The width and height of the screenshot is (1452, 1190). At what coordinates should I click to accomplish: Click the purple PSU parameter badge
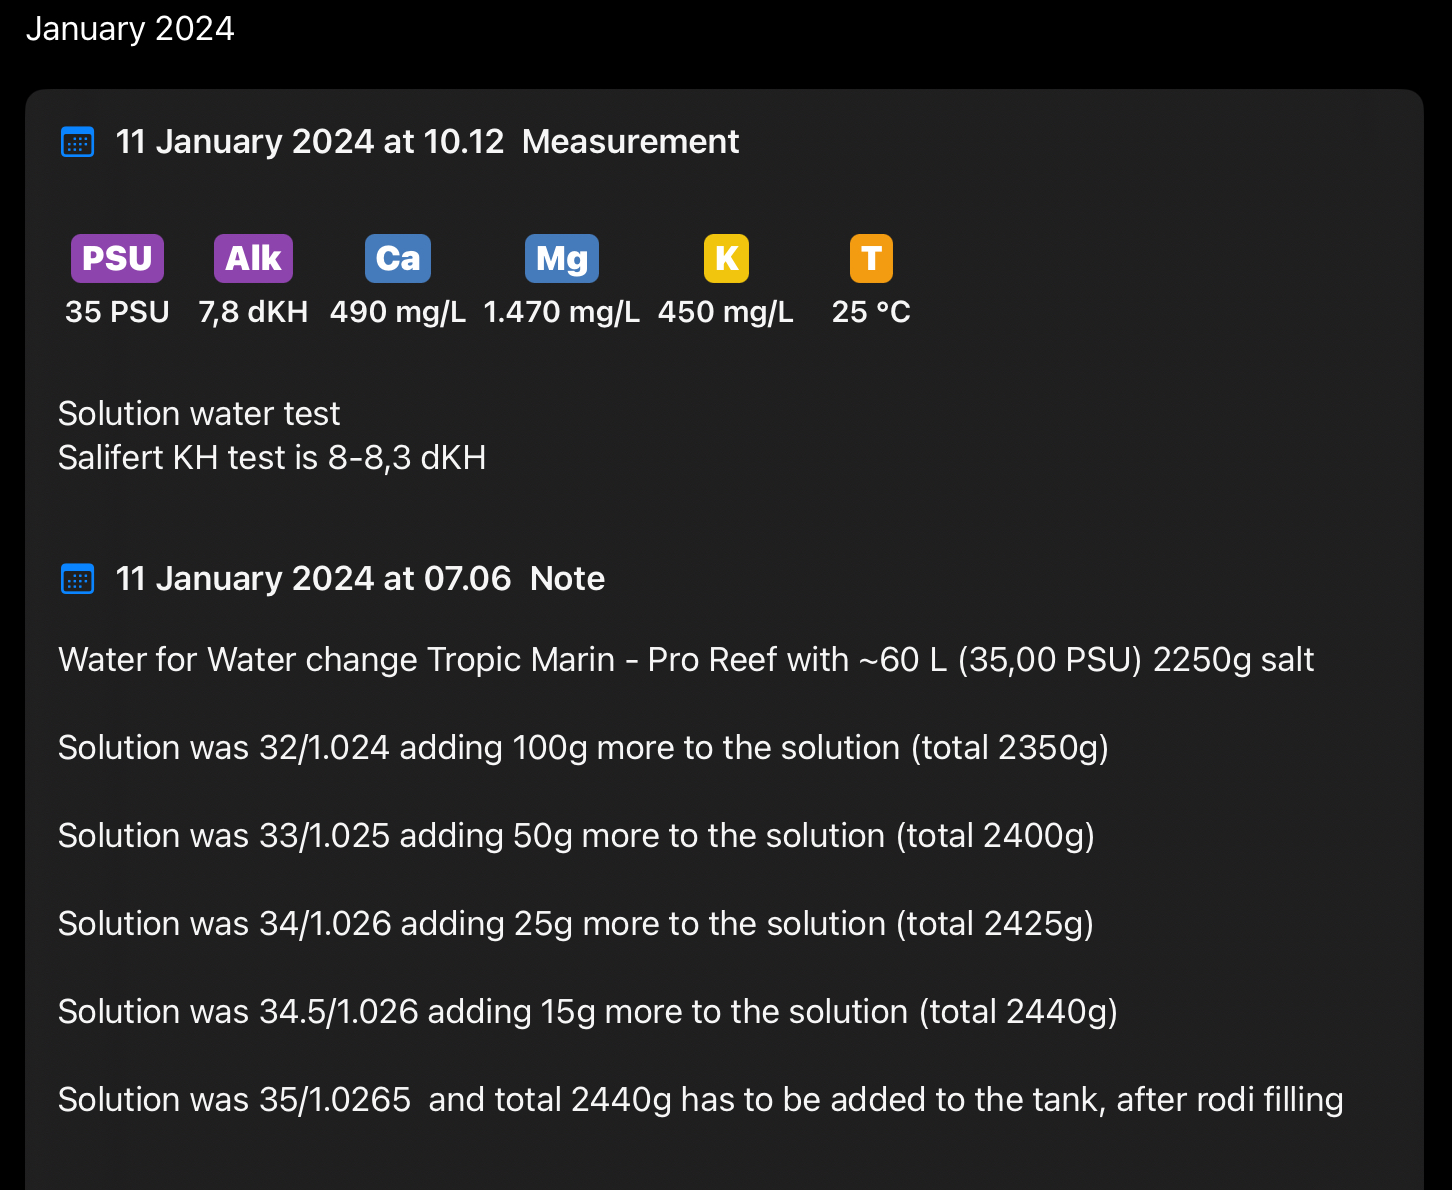point(117,259)
